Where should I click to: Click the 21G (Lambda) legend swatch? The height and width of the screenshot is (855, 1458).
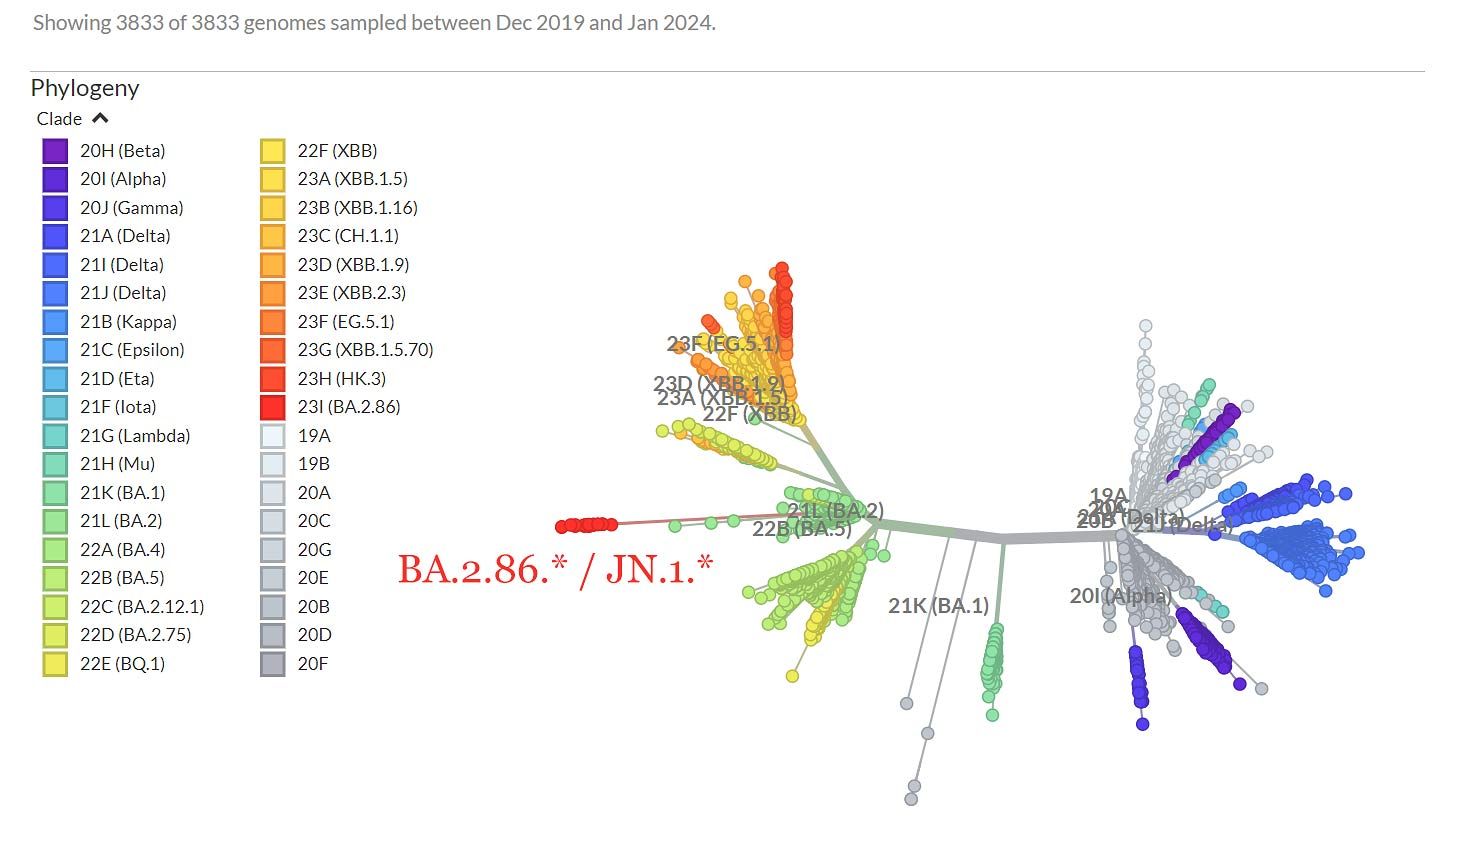55,436
